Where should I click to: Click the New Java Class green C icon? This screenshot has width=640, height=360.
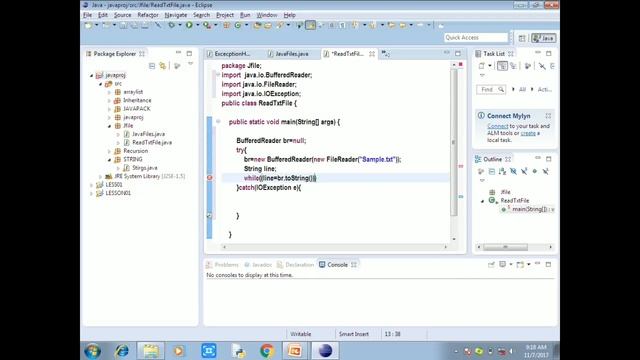tap(238, 25)
